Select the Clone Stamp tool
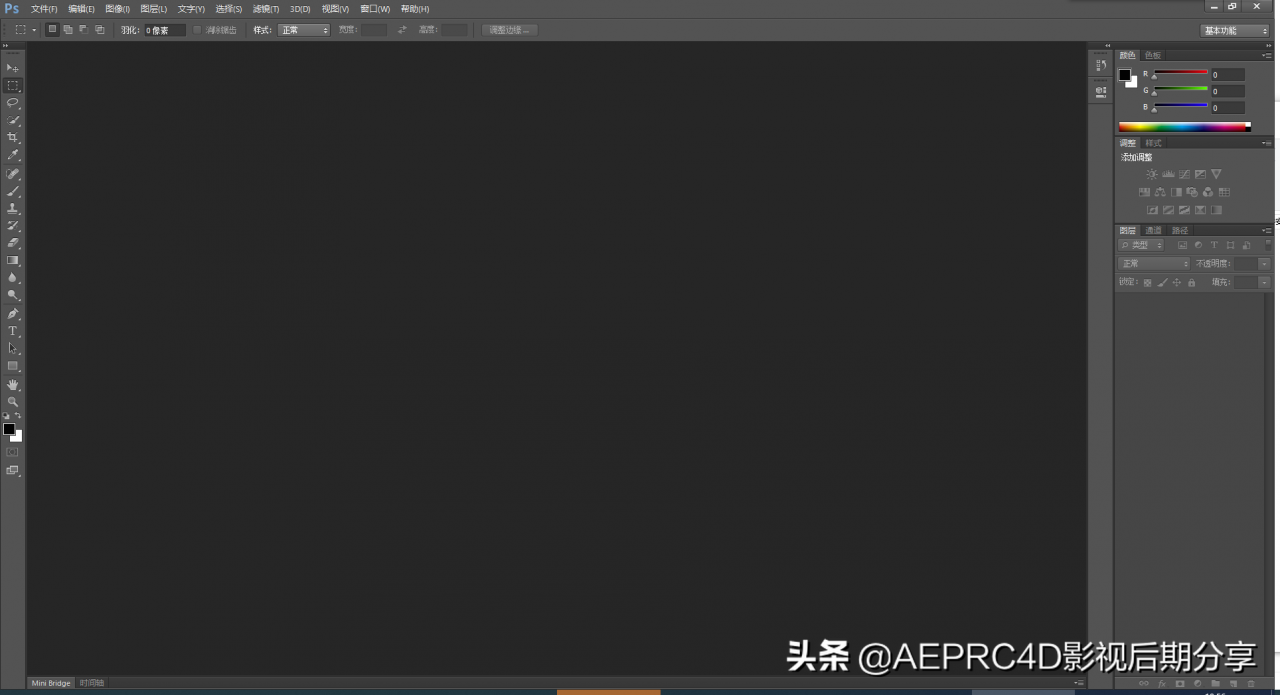Image resolution: width=1280 pixels, height=695 pixels. 13,208
